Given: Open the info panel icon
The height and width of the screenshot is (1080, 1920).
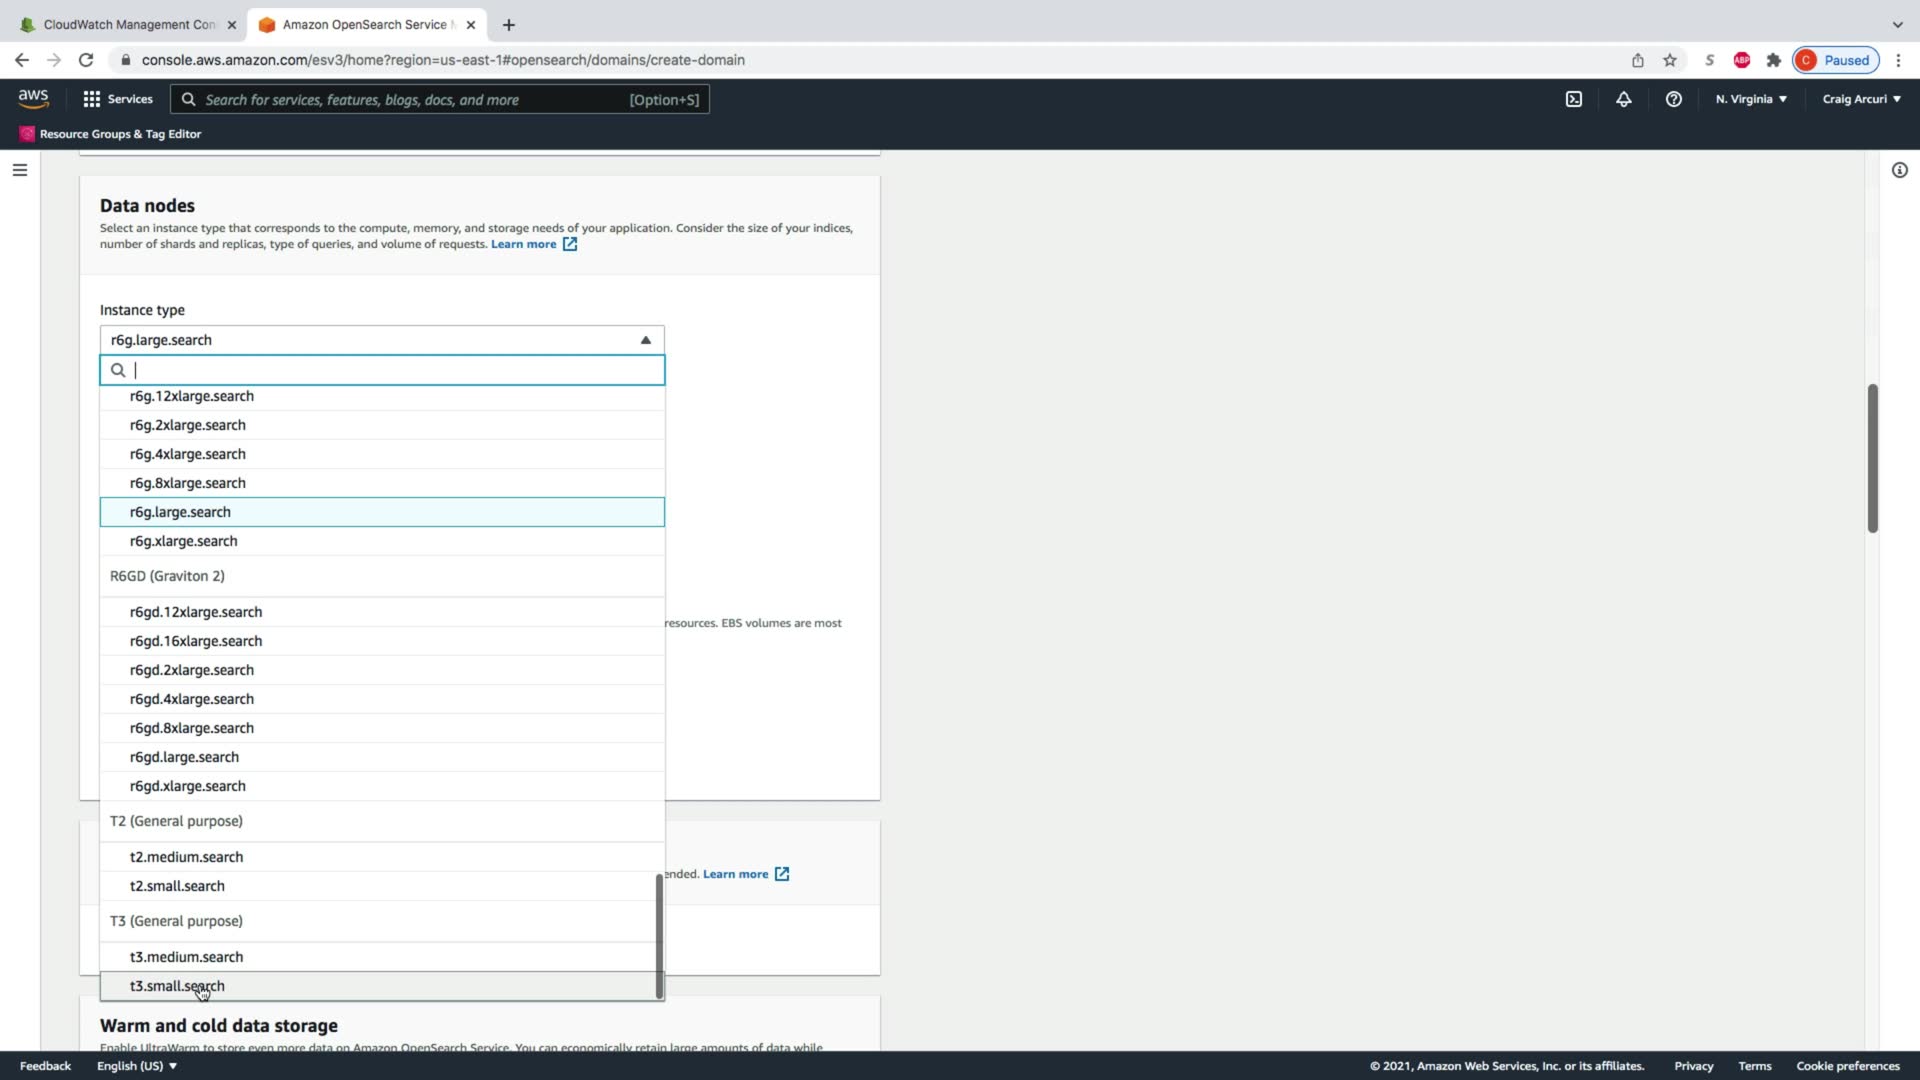Looking at the screenshot, I should pos(1899,170).
